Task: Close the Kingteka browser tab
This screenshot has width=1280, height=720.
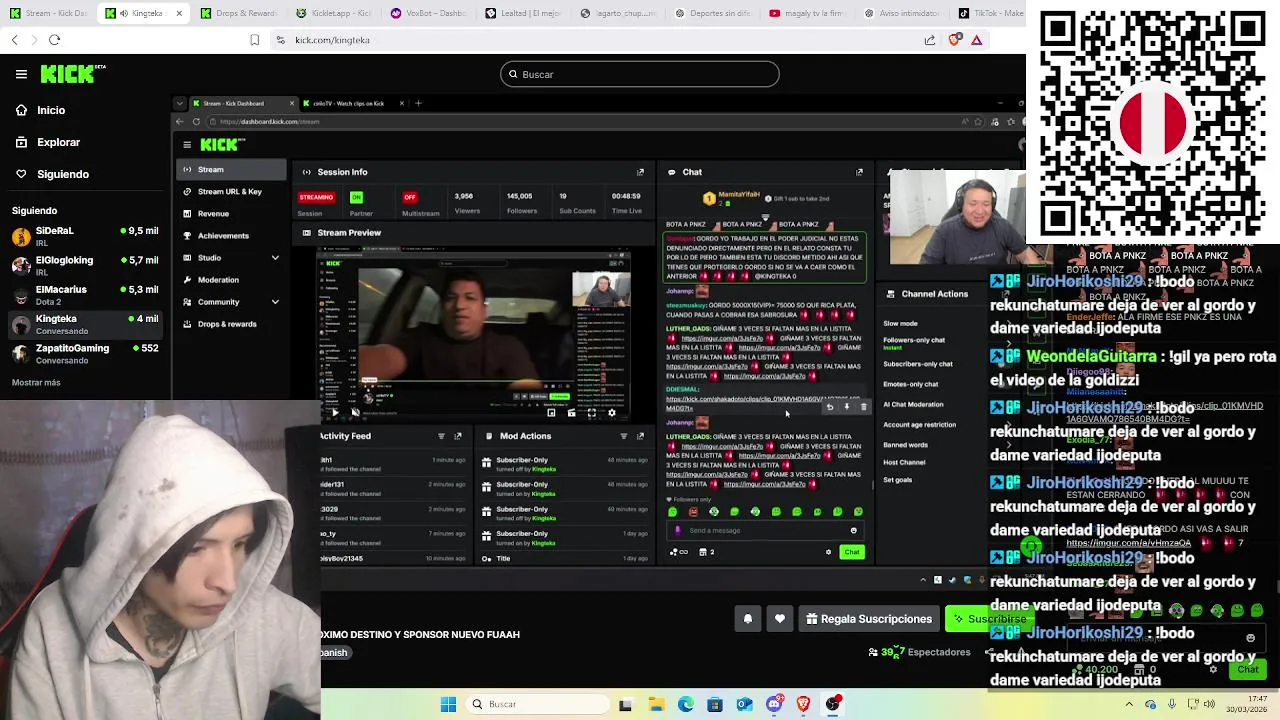Action: tap(179, 13)
